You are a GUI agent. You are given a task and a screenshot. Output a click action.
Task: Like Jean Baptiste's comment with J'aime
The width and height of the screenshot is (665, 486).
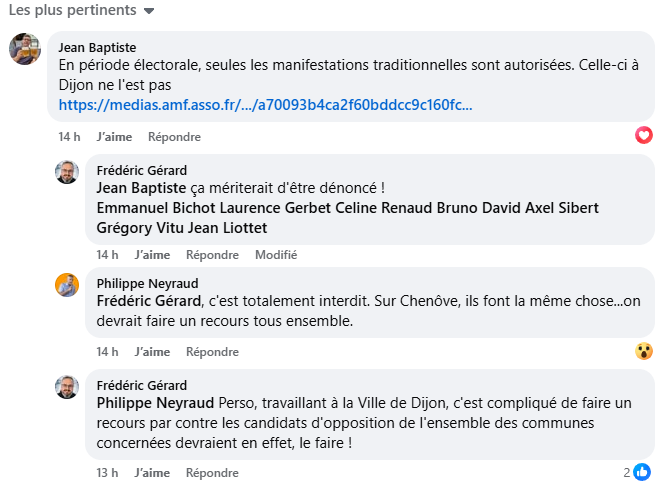click(x=115, y=137)
